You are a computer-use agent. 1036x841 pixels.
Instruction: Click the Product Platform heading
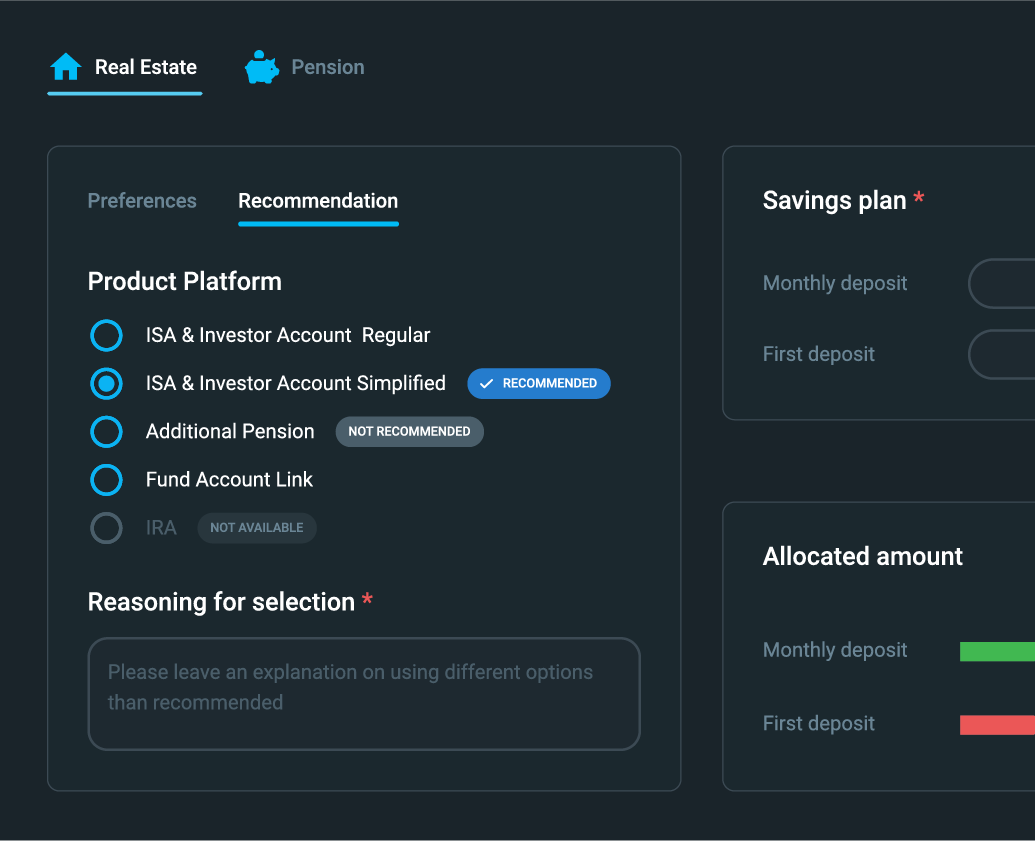point(185,281)
